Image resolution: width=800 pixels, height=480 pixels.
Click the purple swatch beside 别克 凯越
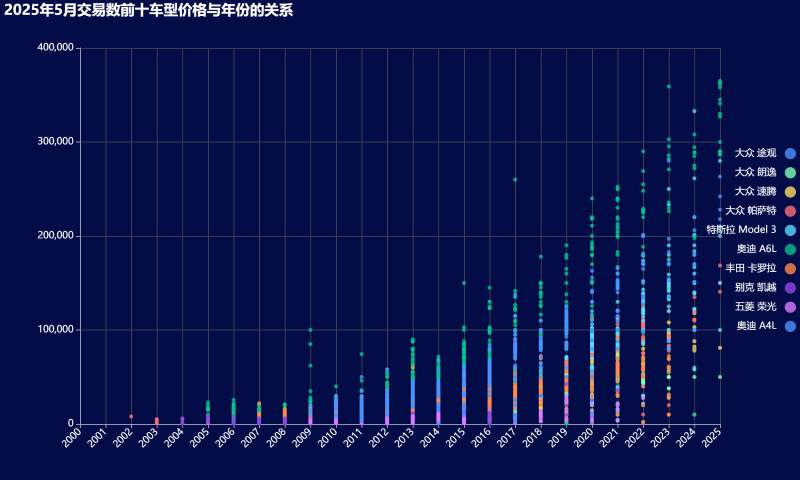[790, 288]
